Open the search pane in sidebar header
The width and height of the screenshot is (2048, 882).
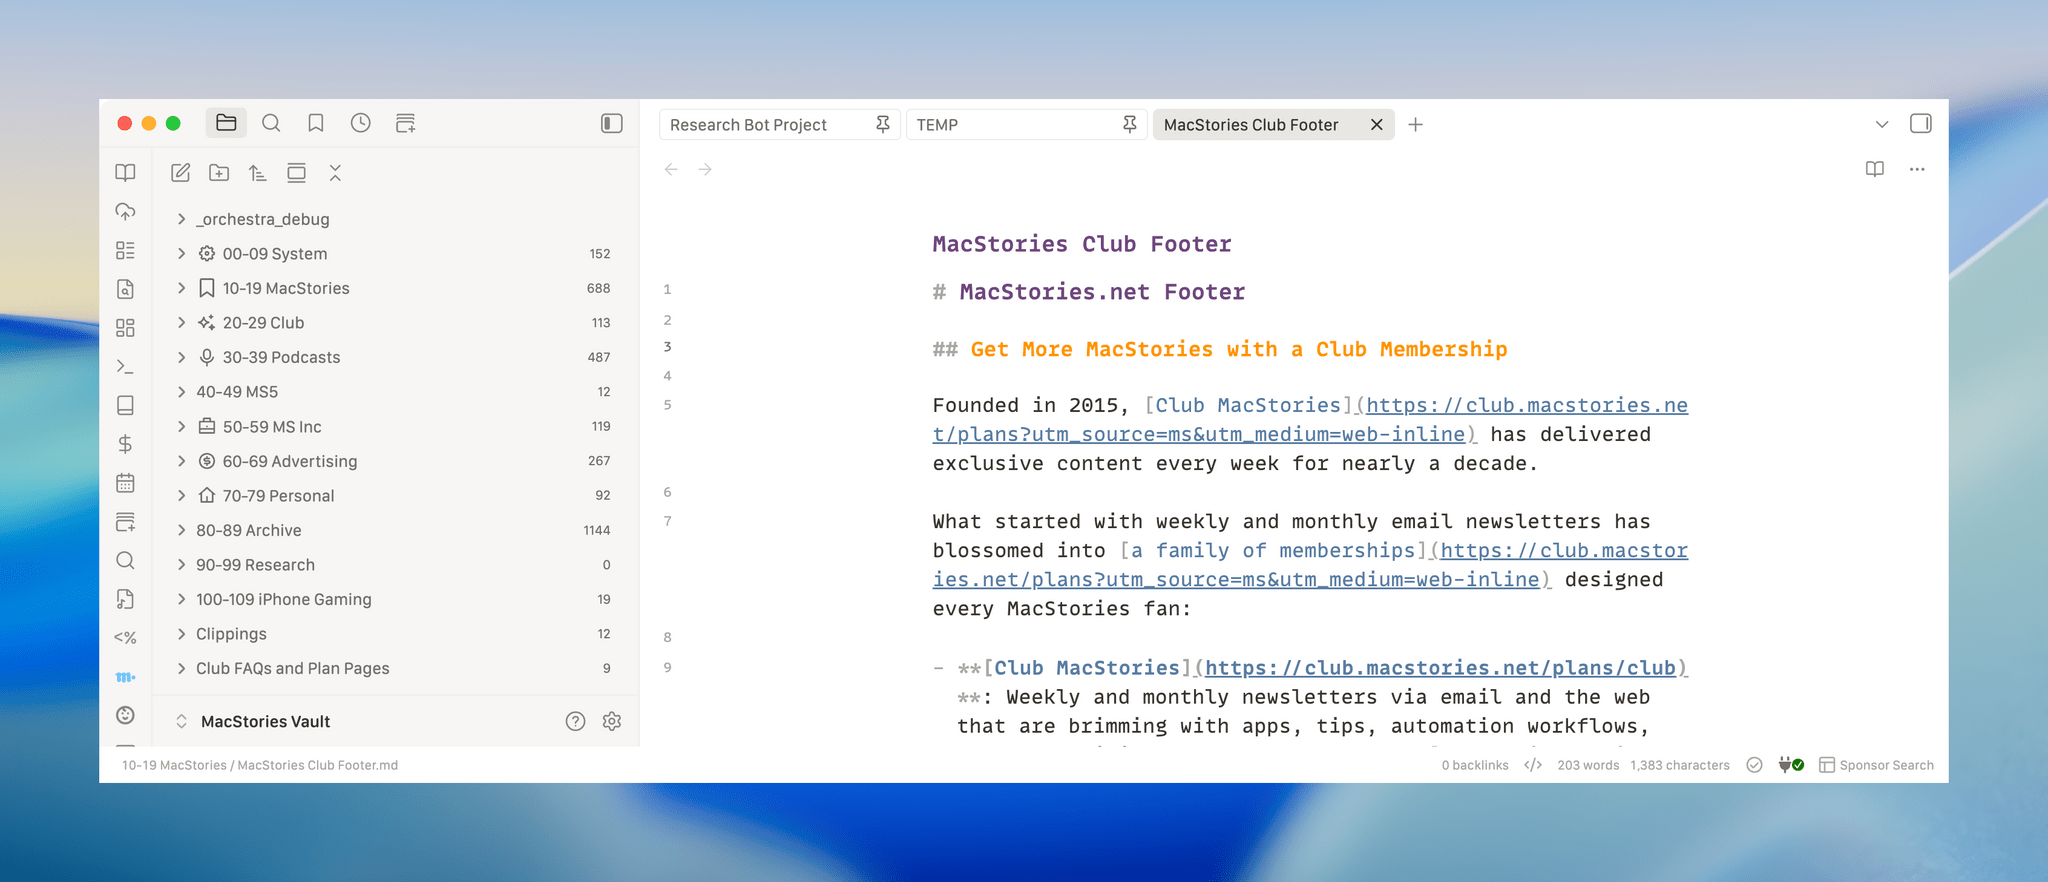pos(271,123)
